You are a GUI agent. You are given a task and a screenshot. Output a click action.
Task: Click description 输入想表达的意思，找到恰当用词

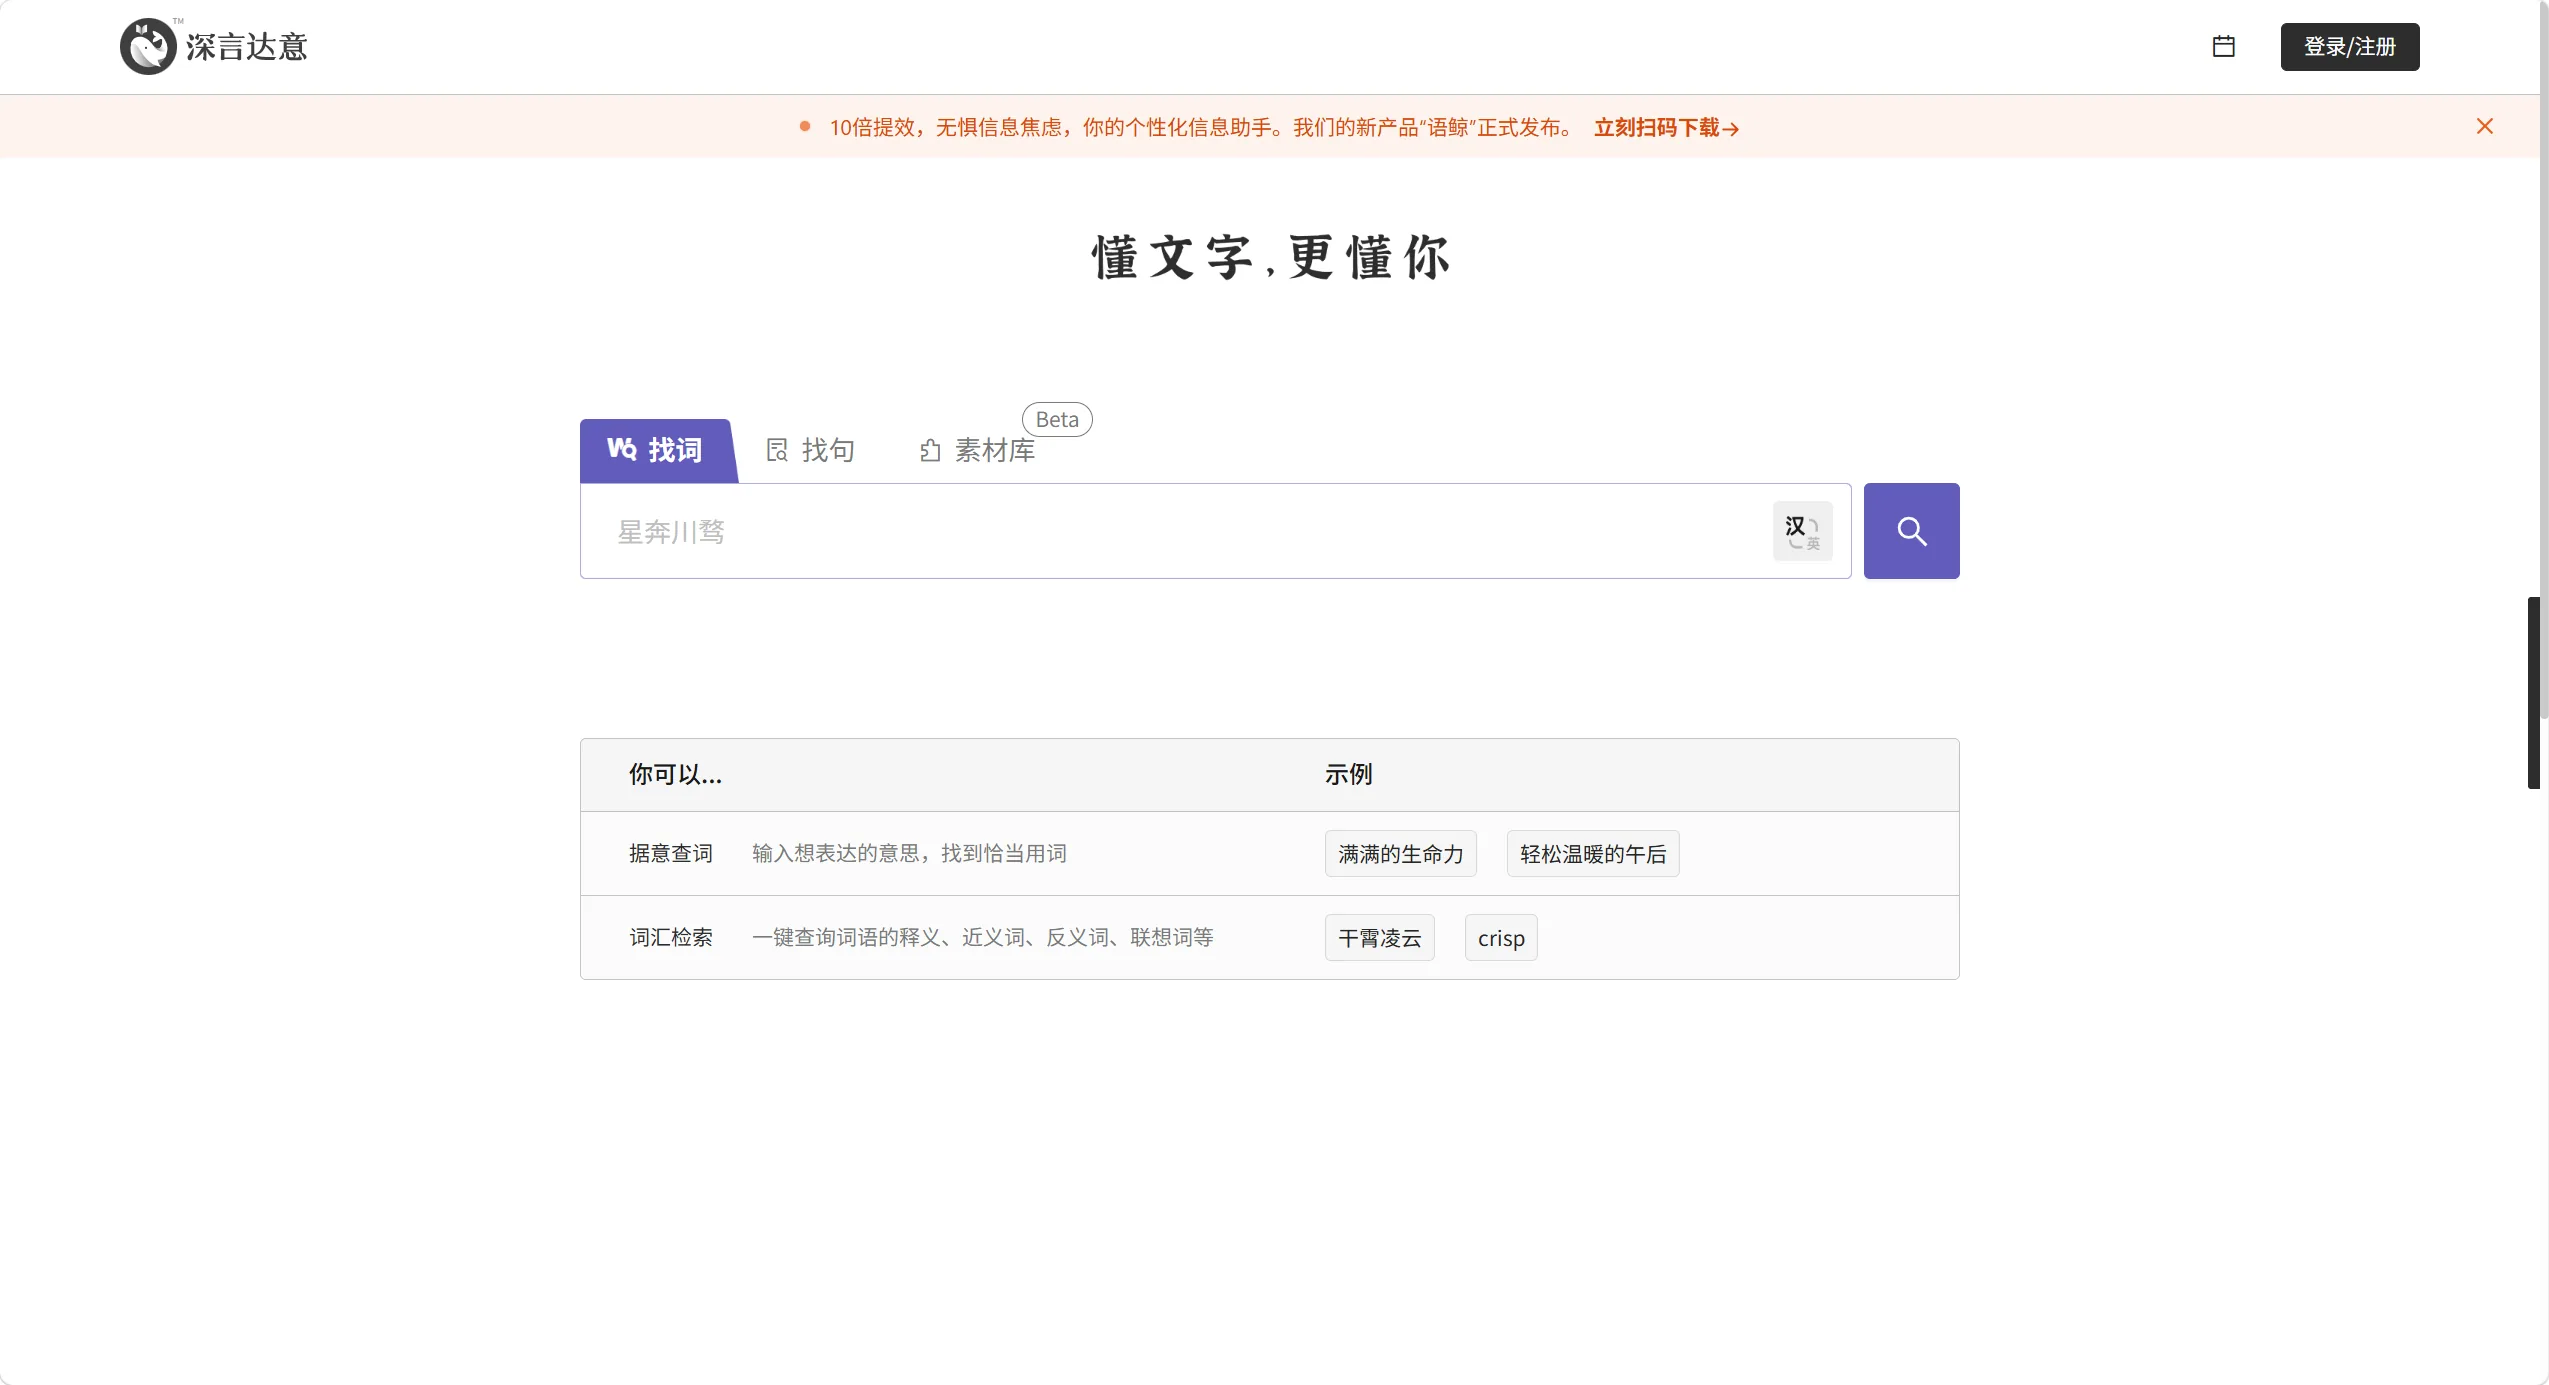(909, 853)
